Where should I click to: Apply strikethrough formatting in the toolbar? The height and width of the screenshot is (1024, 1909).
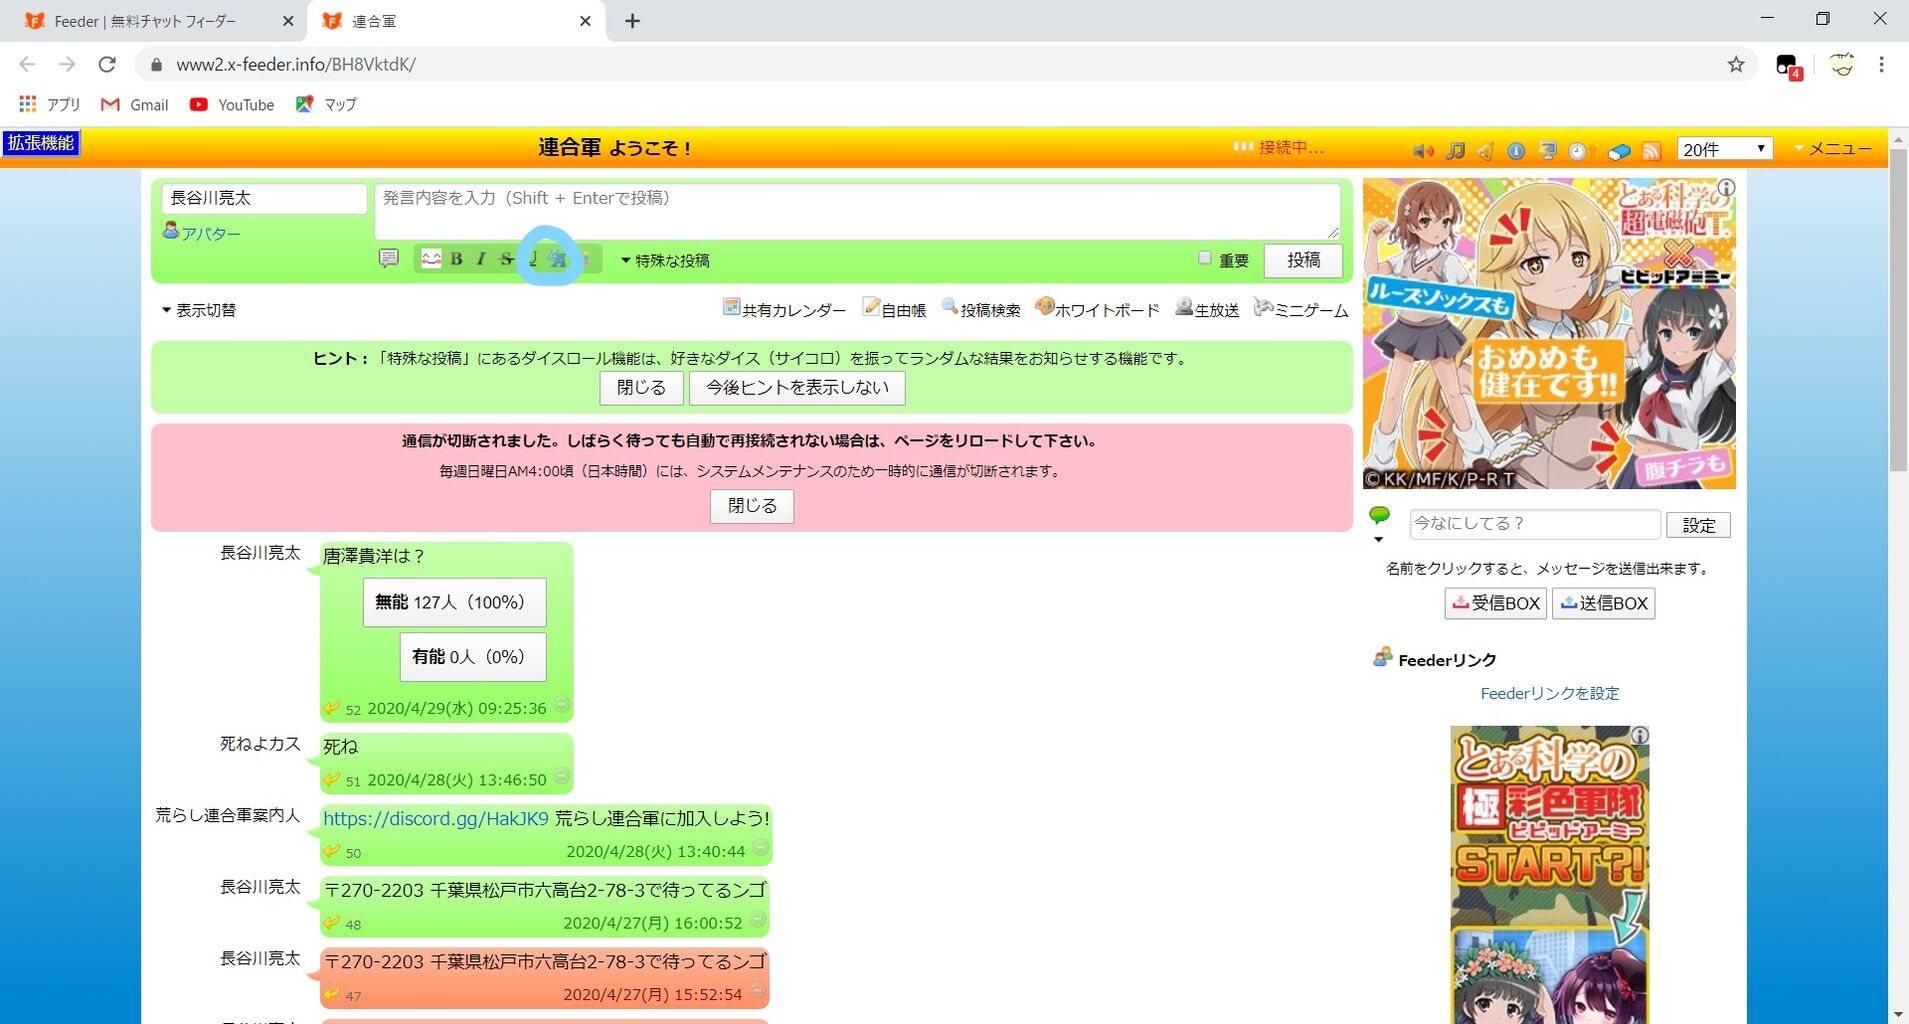[506, 259]
